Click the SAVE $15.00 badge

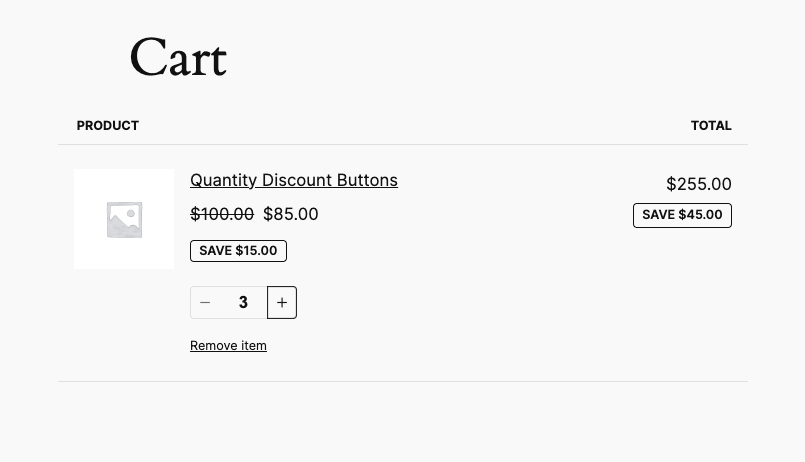coord(238,251)
